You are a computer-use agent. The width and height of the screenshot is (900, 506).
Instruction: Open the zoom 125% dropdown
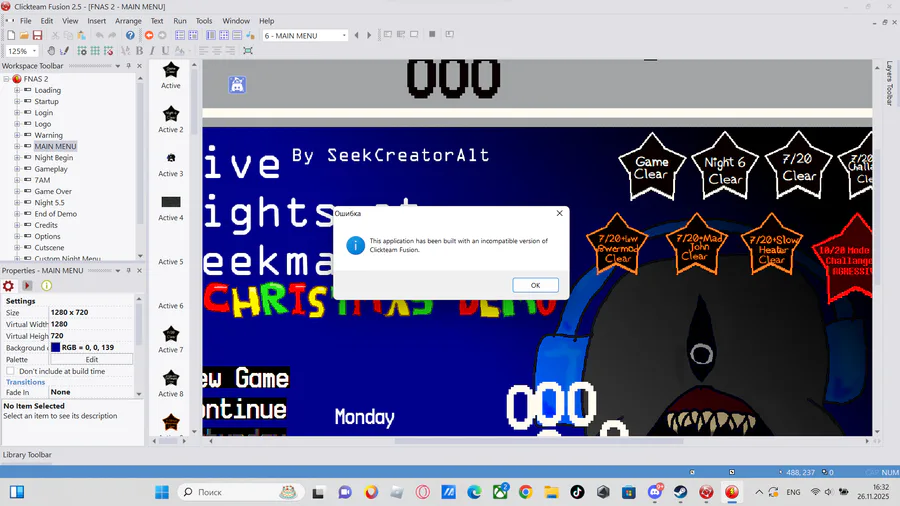[x=34, y=51]
